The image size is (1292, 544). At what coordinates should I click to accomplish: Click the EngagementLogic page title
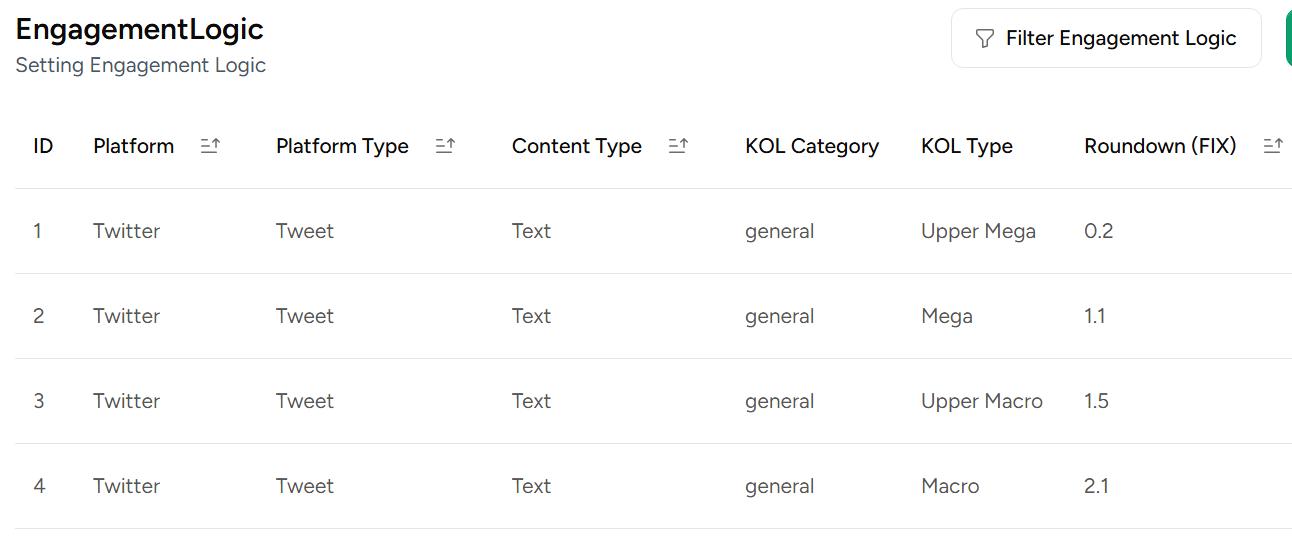(x=140, y=30)
